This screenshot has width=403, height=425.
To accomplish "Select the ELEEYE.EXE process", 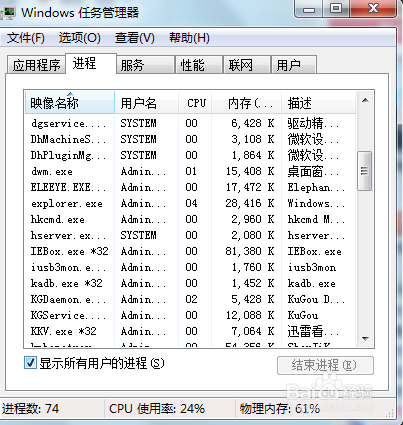I will pyautogui.click(x=190, y=187).
